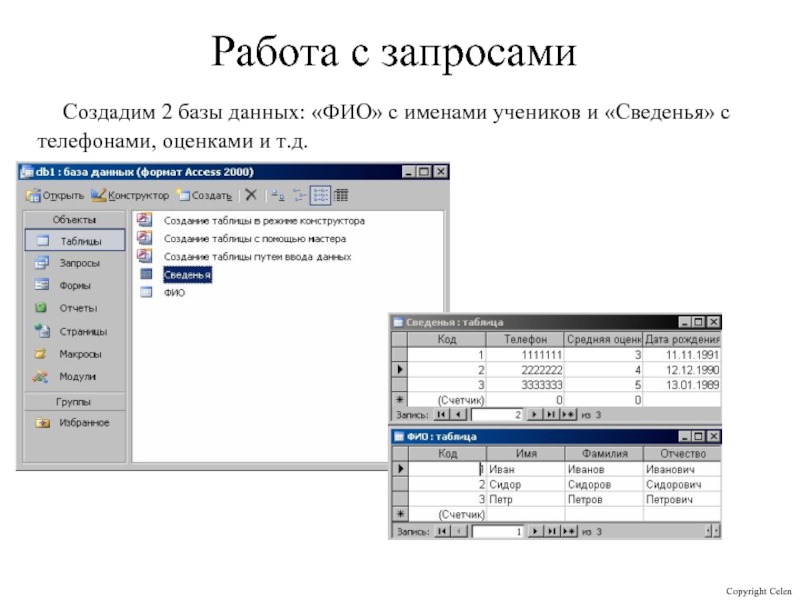The height and width of the screenshot is (600, 800).
Task: Collapse the Группы section header
Action: [x=75, y=400]
